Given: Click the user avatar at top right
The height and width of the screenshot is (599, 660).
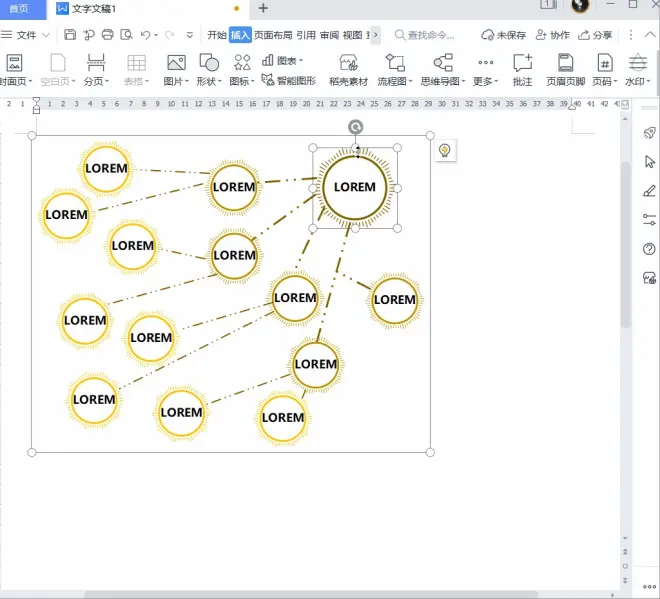Looking at the screenshot, I should 580,6.
